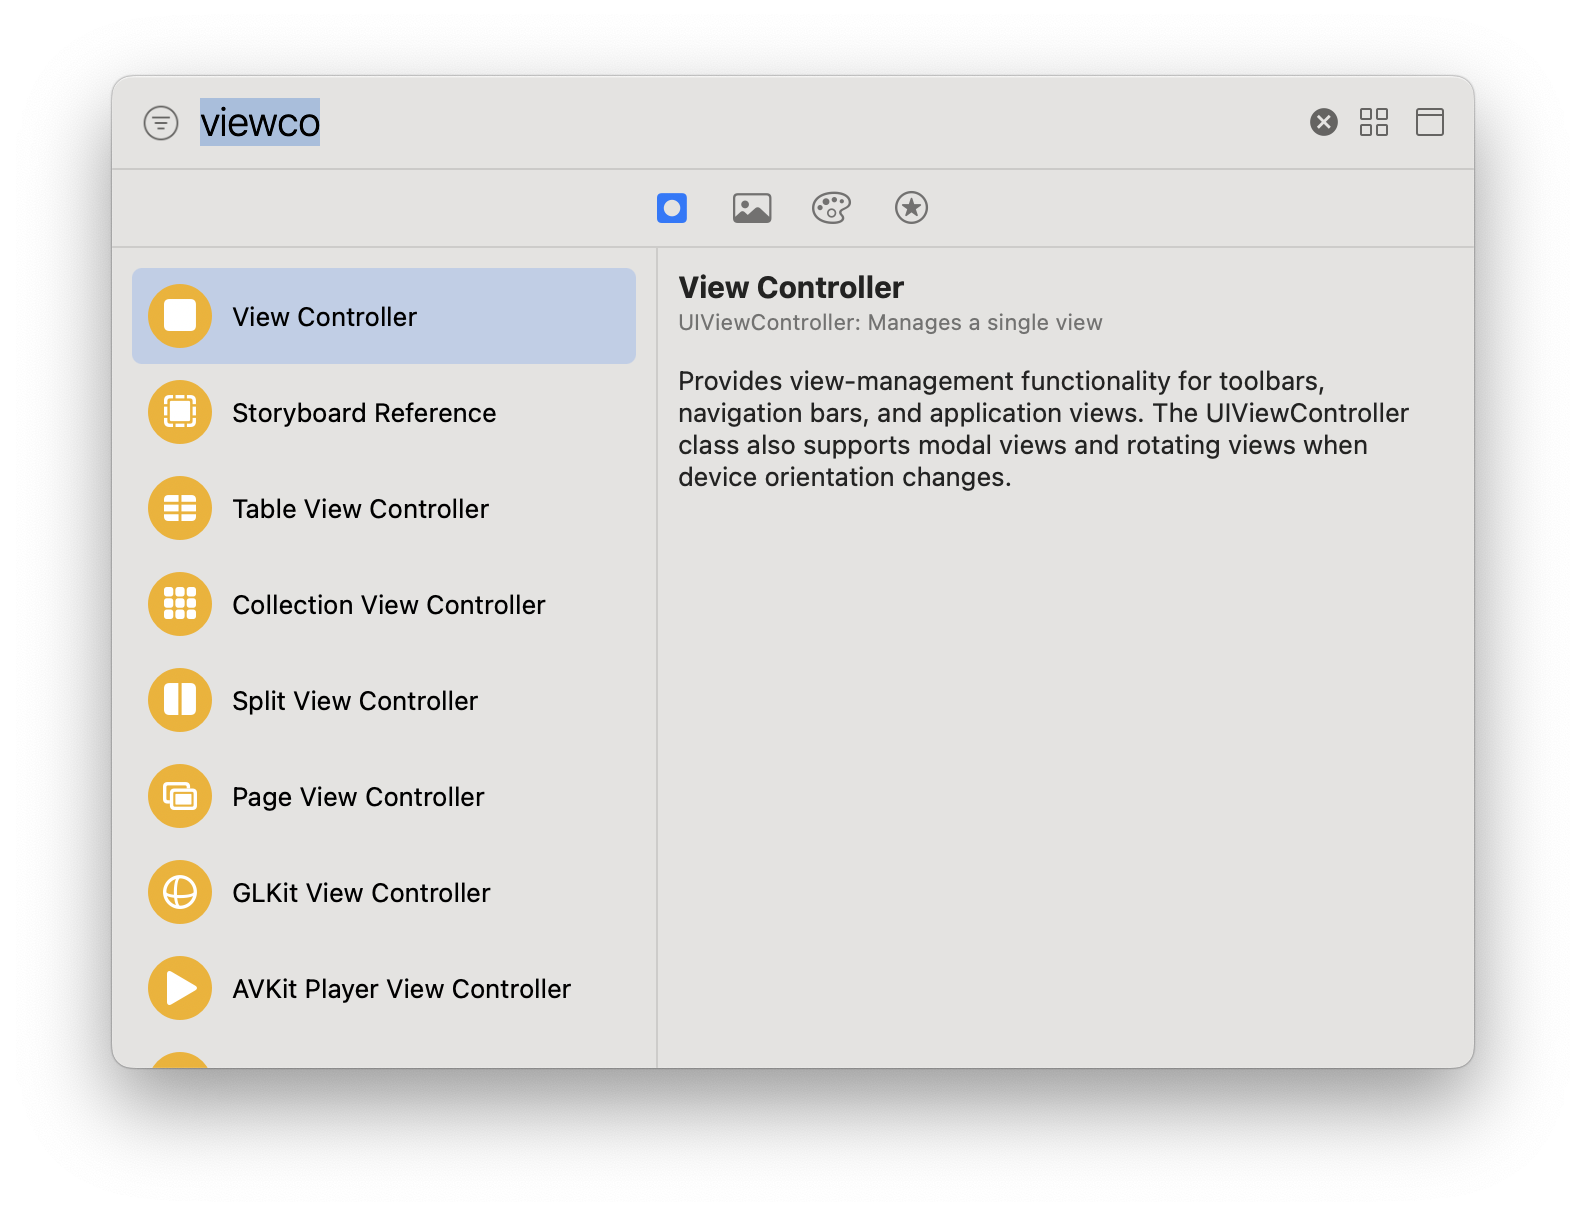This screenshot has height=1216, width=1586.
Task: Select the Collection View Controller icon
Action: tap(180, 604)
